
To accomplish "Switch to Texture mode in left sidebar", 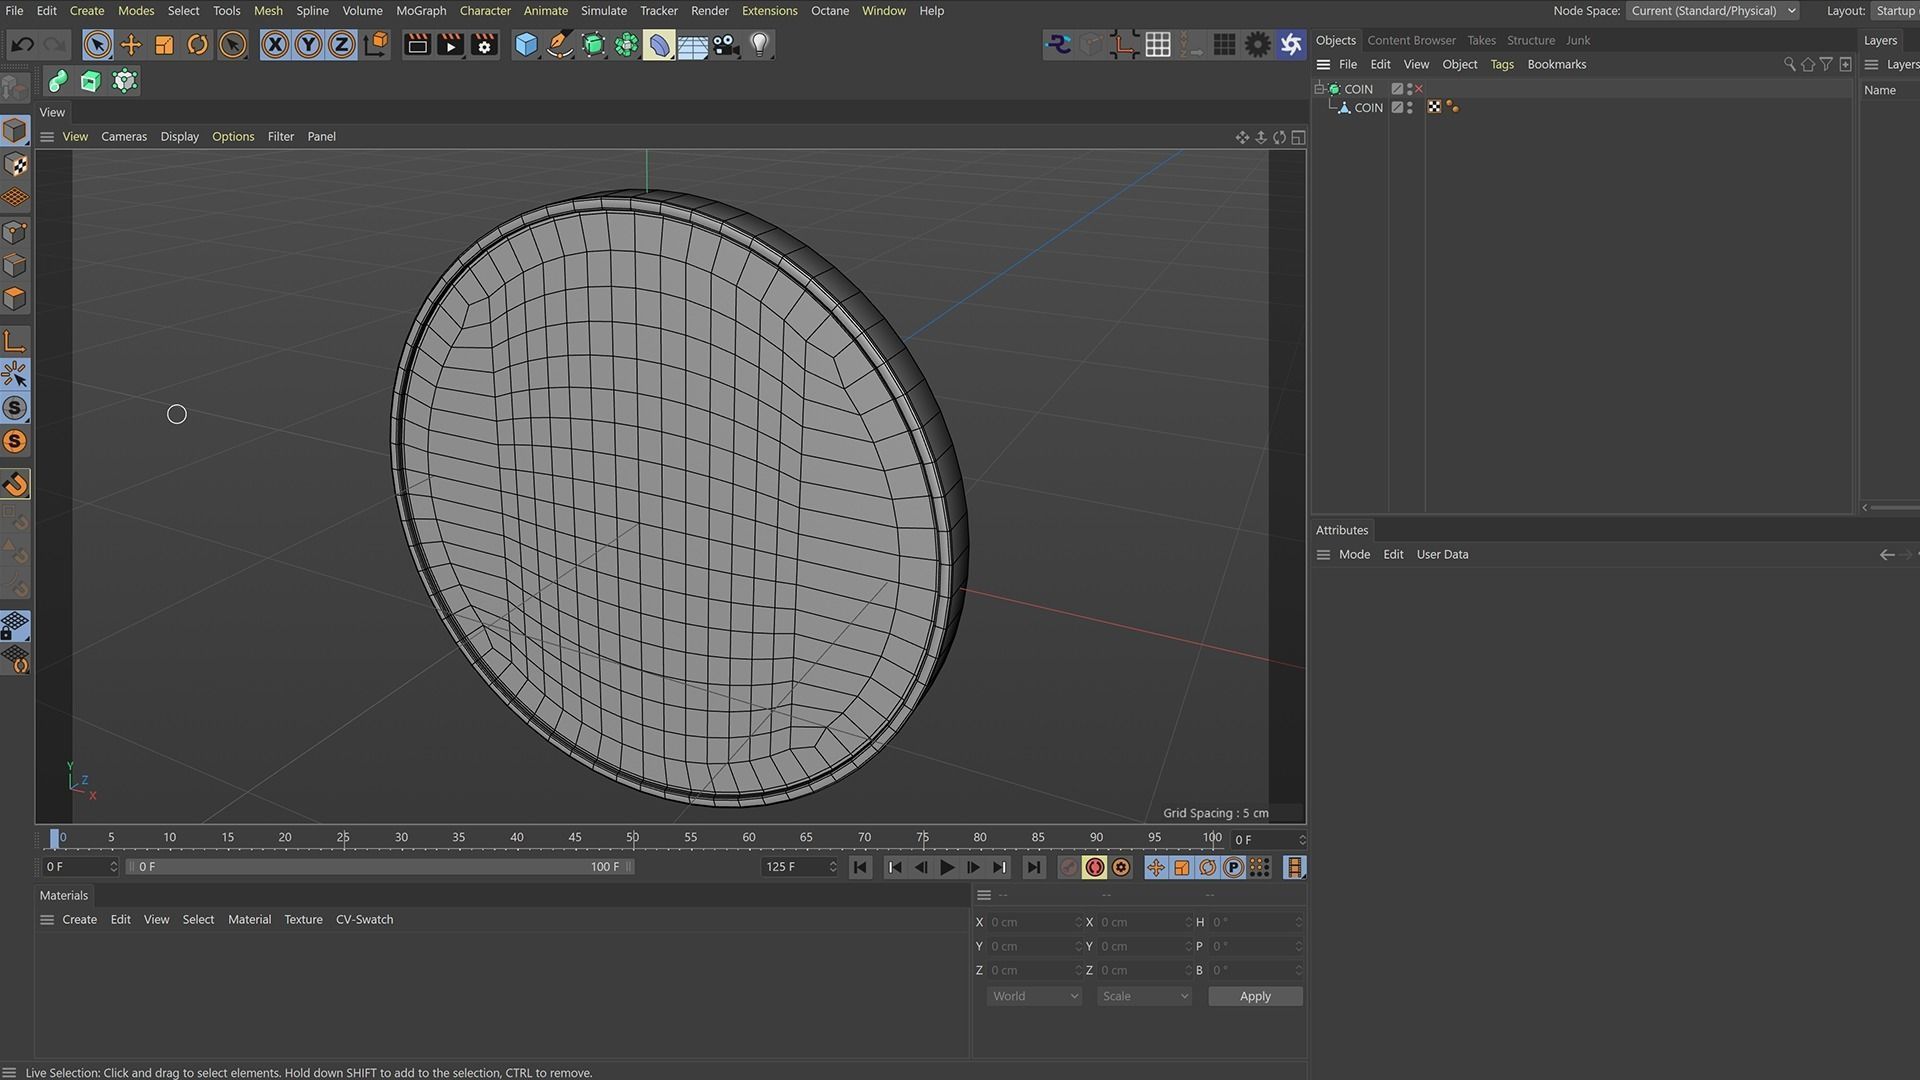I will point(15,165).
